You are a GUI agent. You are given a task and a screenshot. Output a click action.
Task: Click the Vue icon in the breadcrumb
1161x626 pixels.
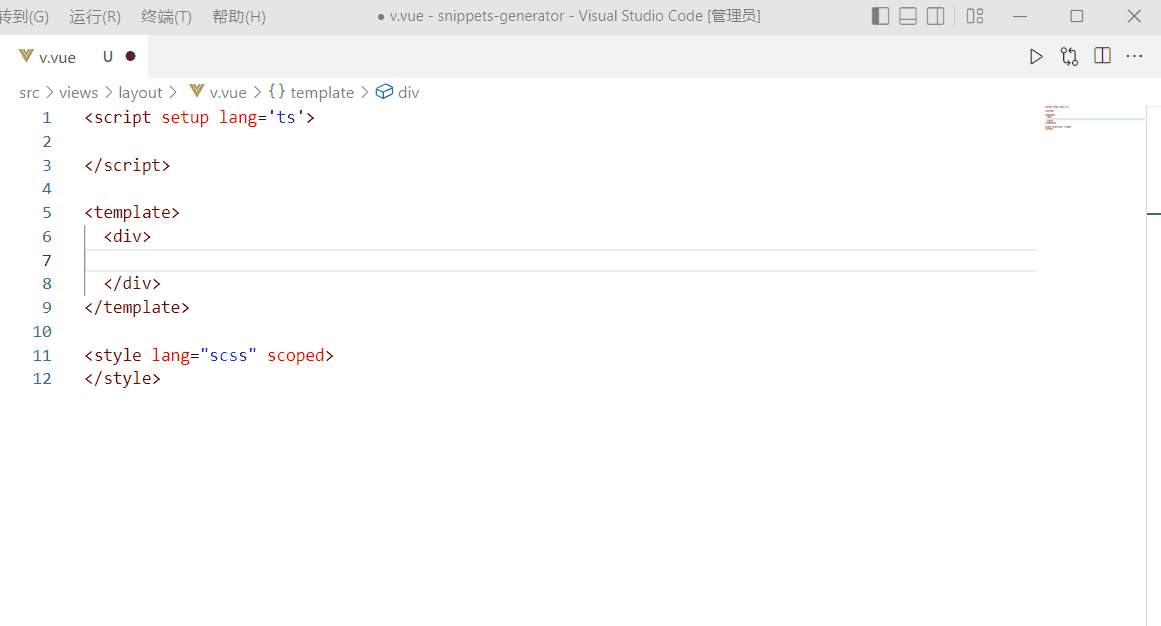[196, 92]
